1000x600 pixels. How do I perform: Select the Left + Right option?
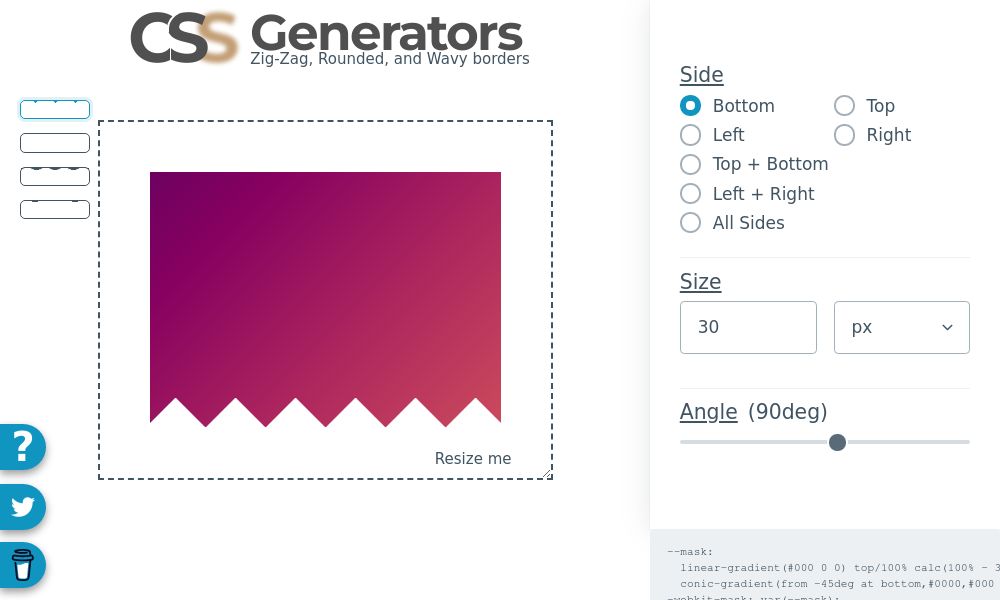click(x=691, y=194)
